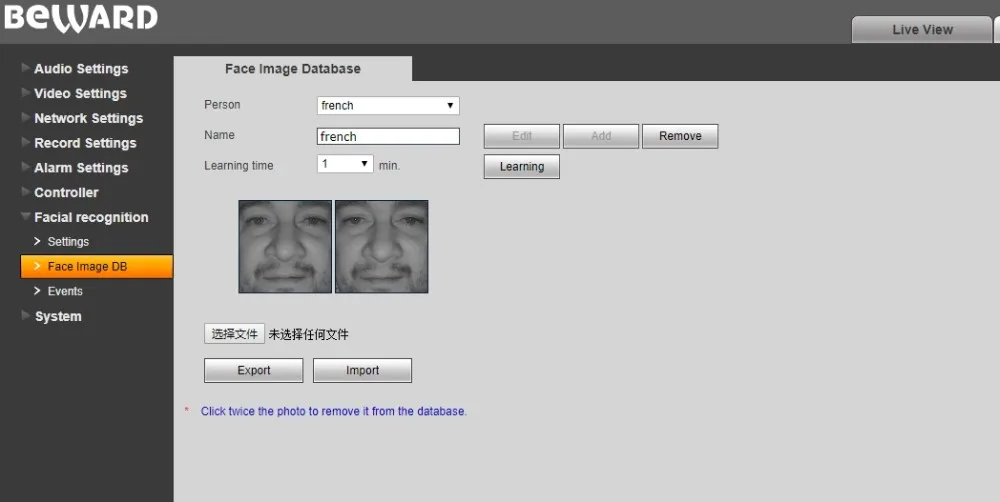Open the Record Settings menu
The width and height of the screenshot is (1000, 502).
click(x=85, y=143)
